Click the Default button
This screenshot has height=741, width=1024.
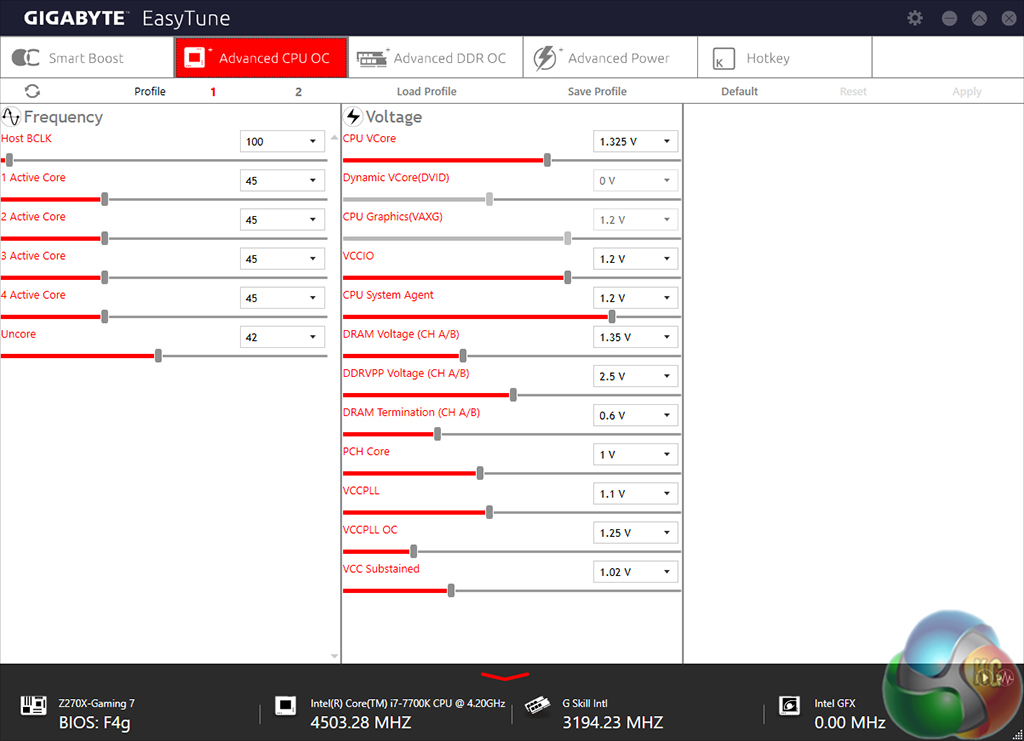click(x=739, y=91)
